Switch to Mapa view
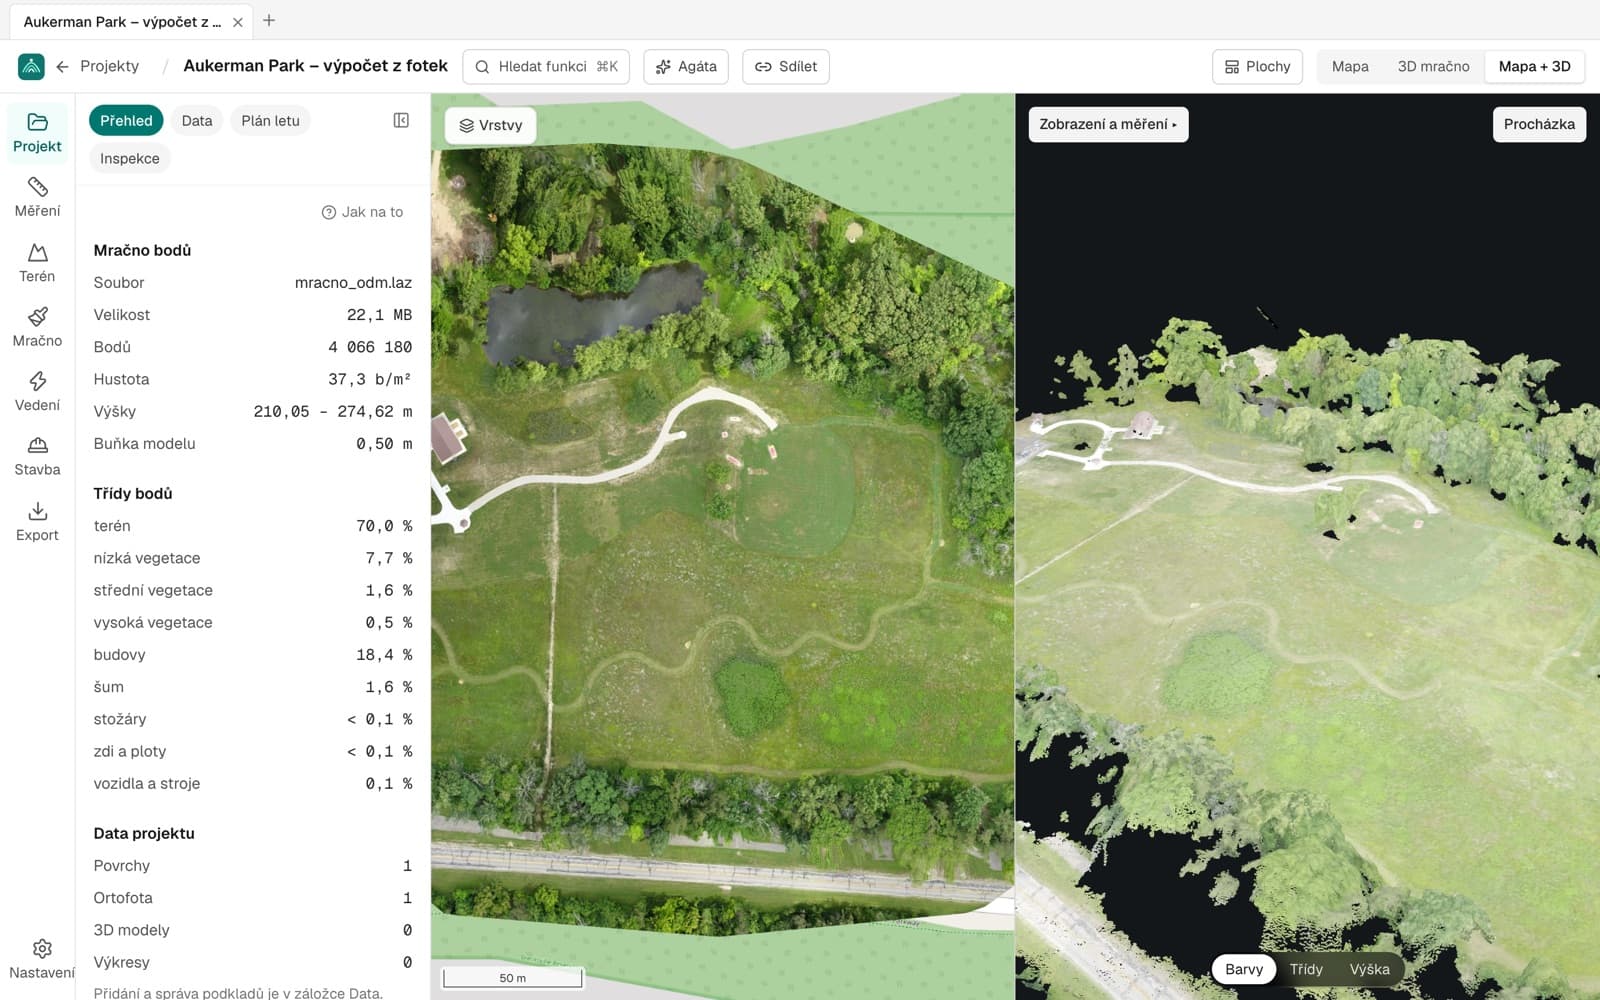This screenshot has height=1000, width=1600. coord(1350,66)
